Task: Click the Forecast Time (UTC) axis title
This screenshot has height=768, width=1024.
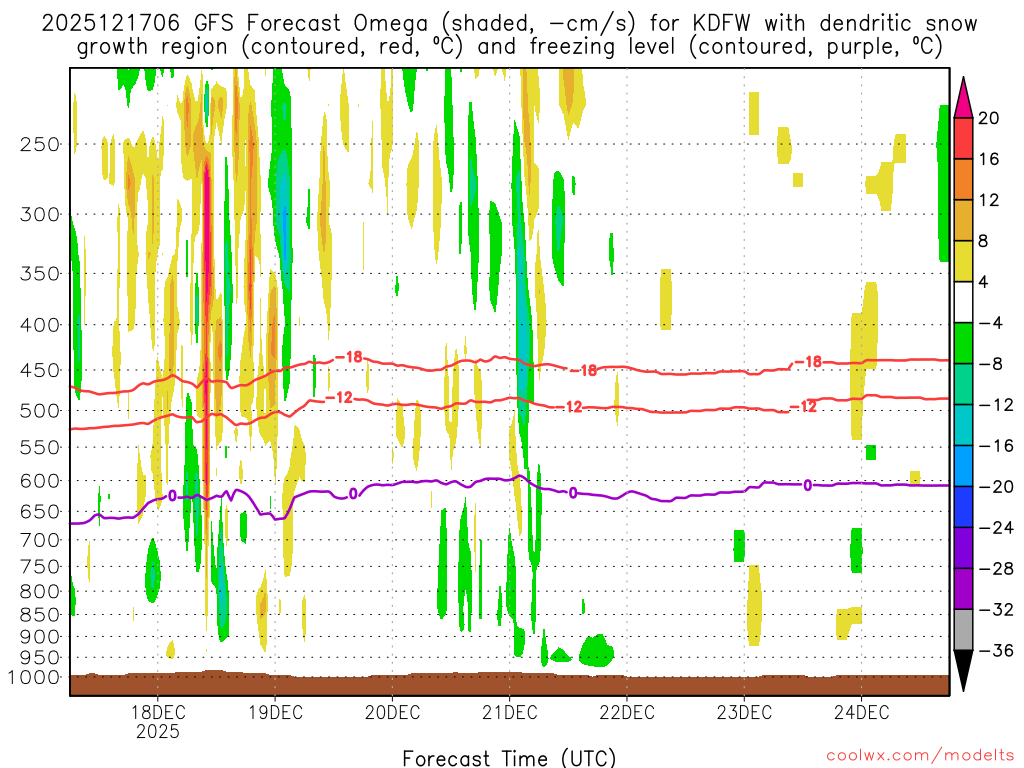Action: pos(509,757)
